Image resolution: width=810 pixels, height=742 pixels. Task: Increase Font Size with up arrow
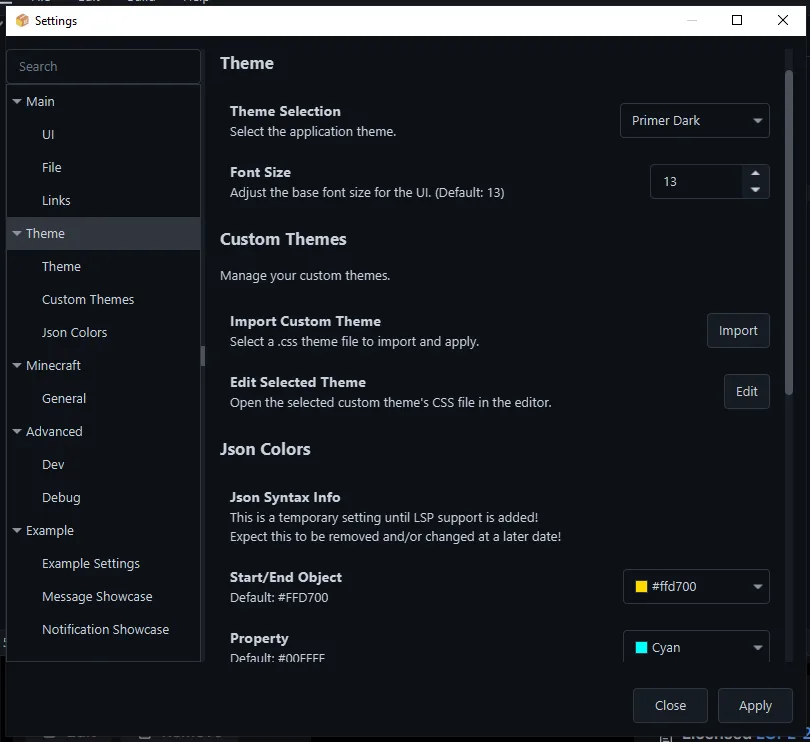click(756, 173)
